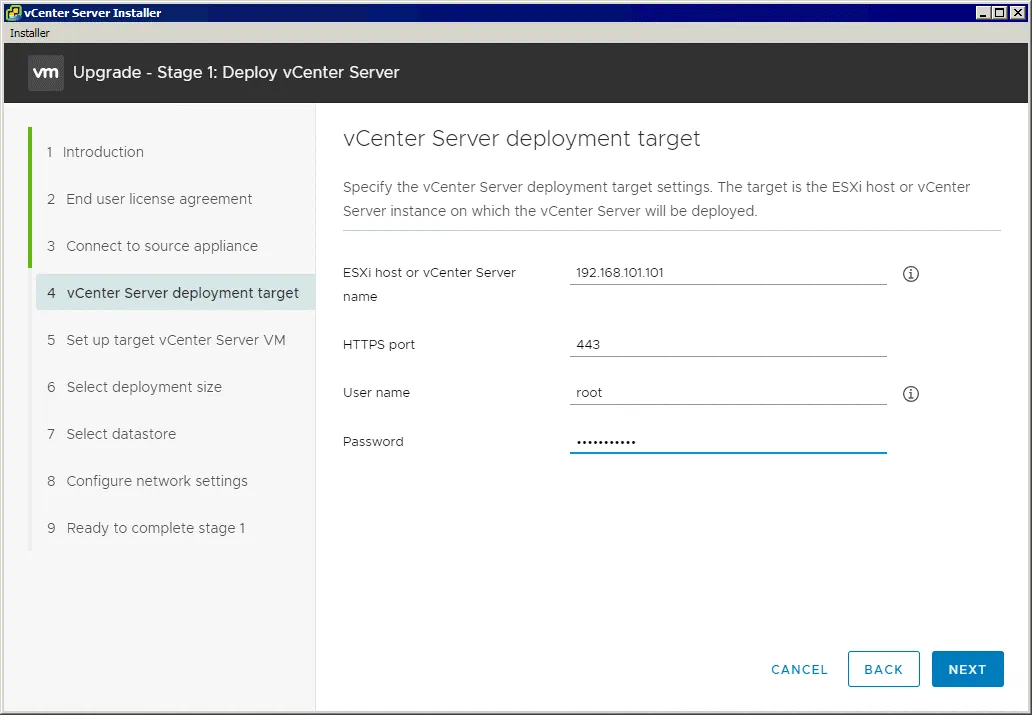Screen dimensions: 1032x715
Task: Click the VMware vm logo in header
Action: [x=46, y=73]
